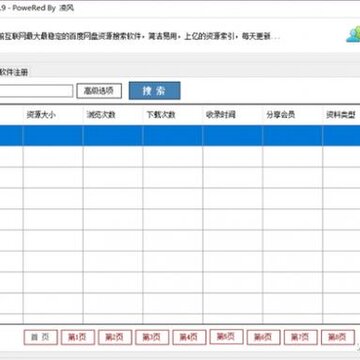
Task: Focus the search keyword input field
Action: pyautogui.click(x=36, y=91)
